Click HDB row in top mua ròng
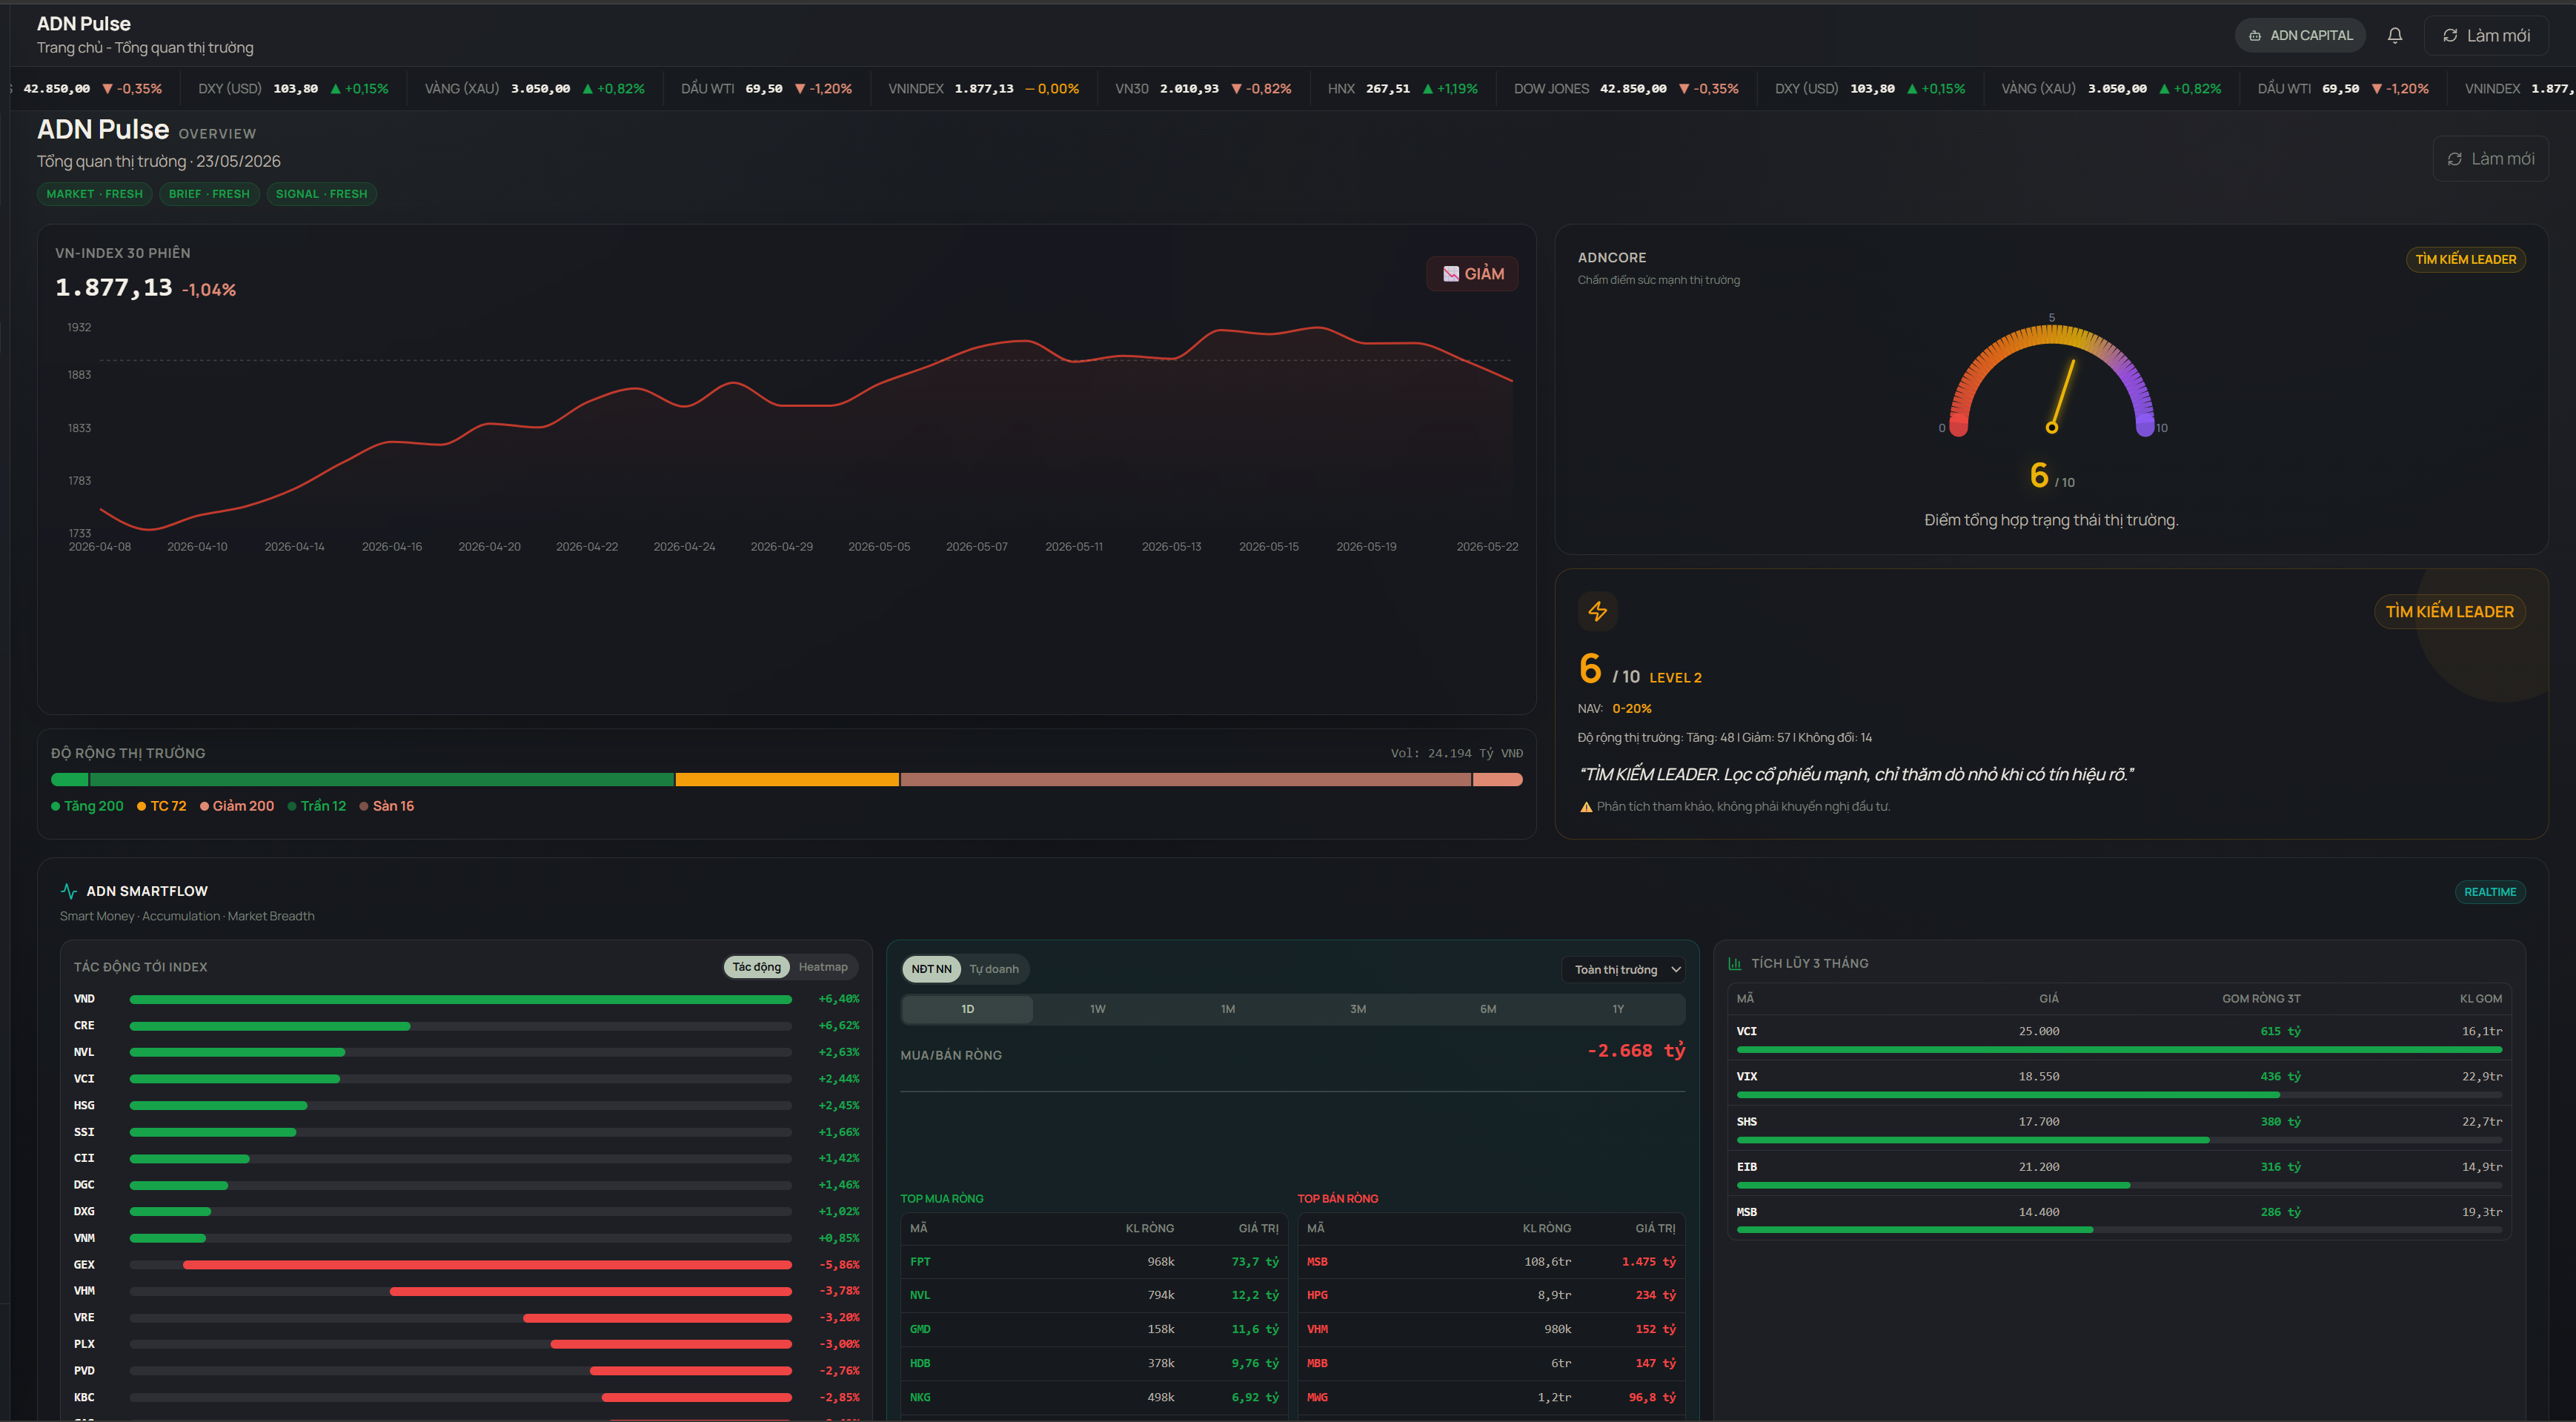The width and height of the screenshot is (2576, 1422). (x=1094, y=1363)
